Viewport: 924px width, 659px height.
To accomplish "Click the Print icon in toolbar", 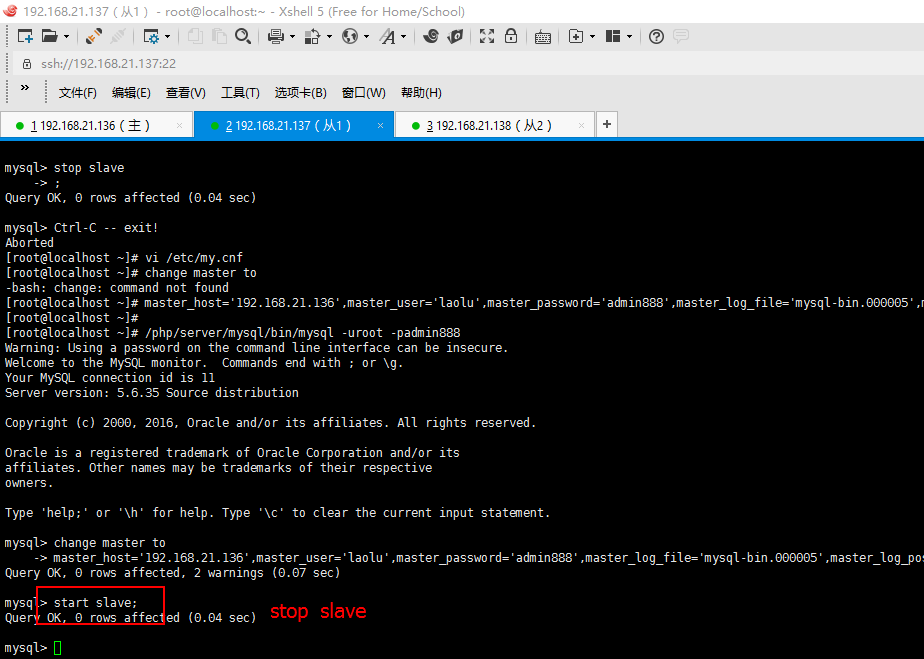I will pyautogui.click(x=275, y=37).
